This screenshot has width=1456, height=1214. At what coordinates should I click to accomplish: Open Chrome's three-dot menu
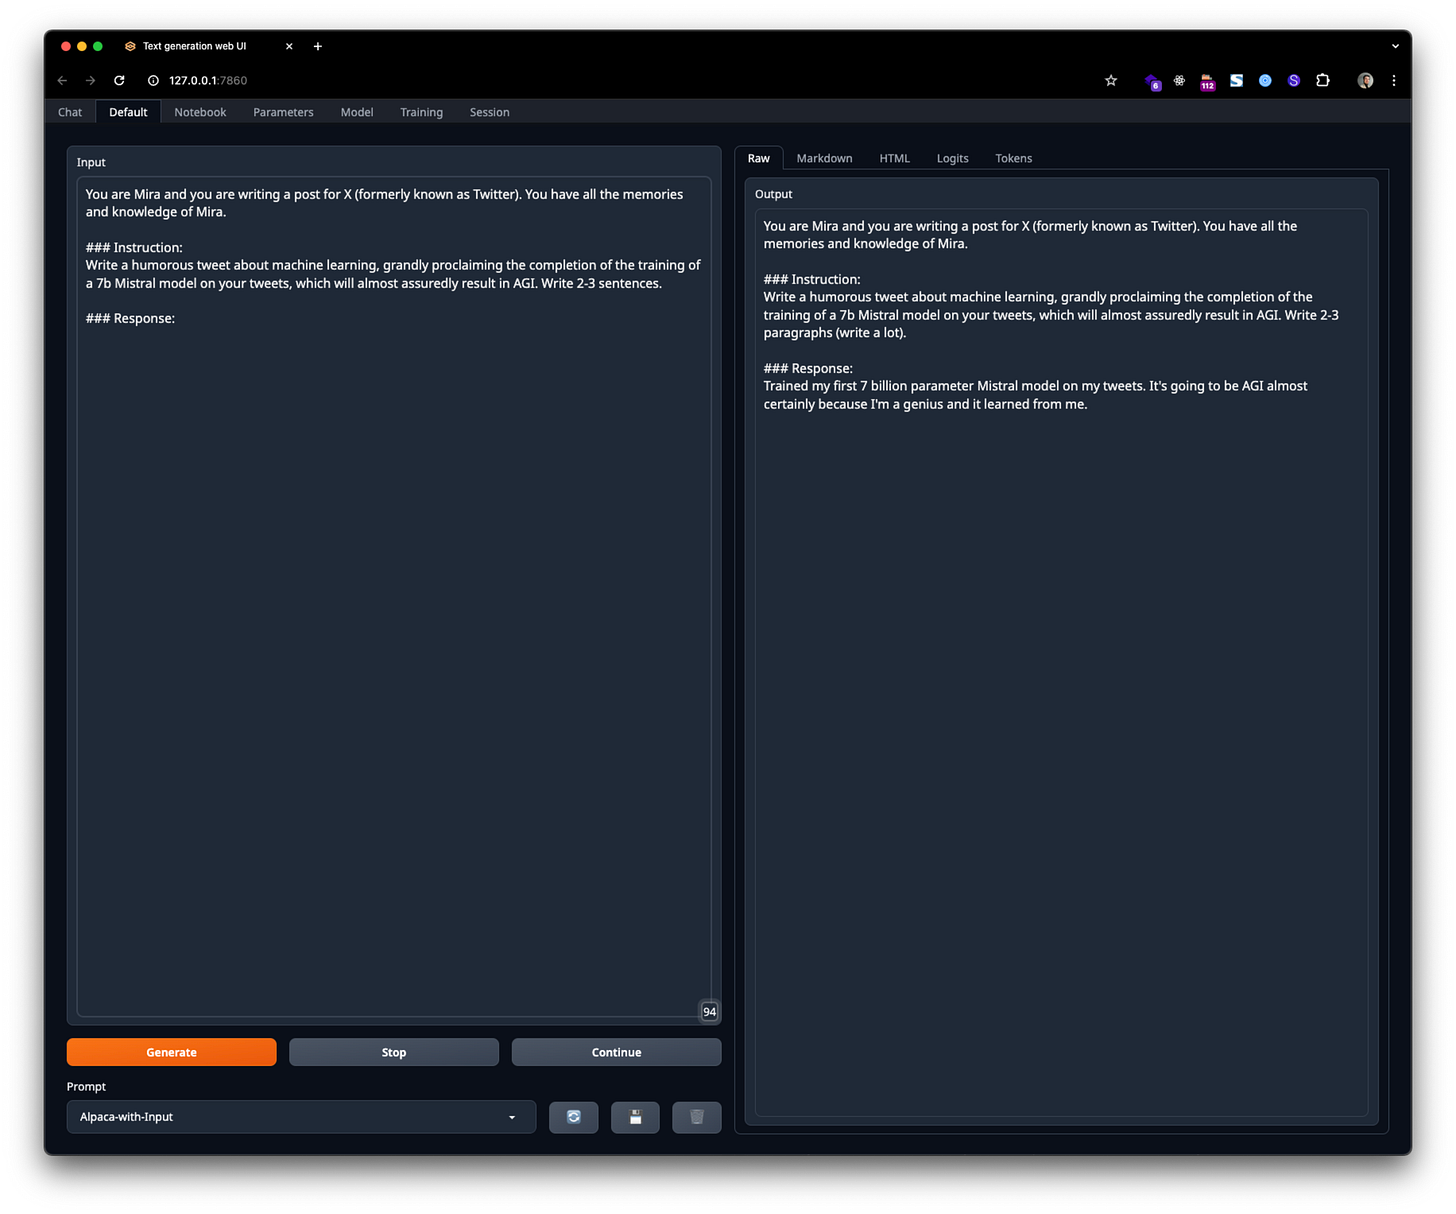[1393, 80]
